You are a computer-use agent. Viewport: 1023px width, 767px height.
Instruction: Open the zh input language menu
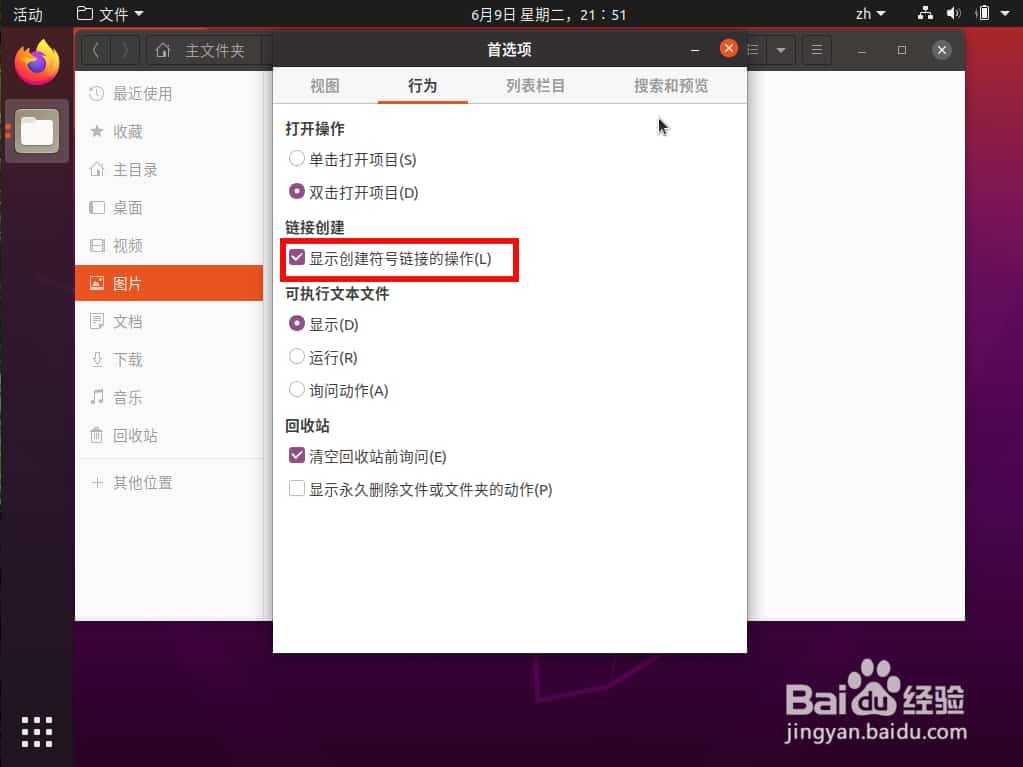(x=869, y=13)
